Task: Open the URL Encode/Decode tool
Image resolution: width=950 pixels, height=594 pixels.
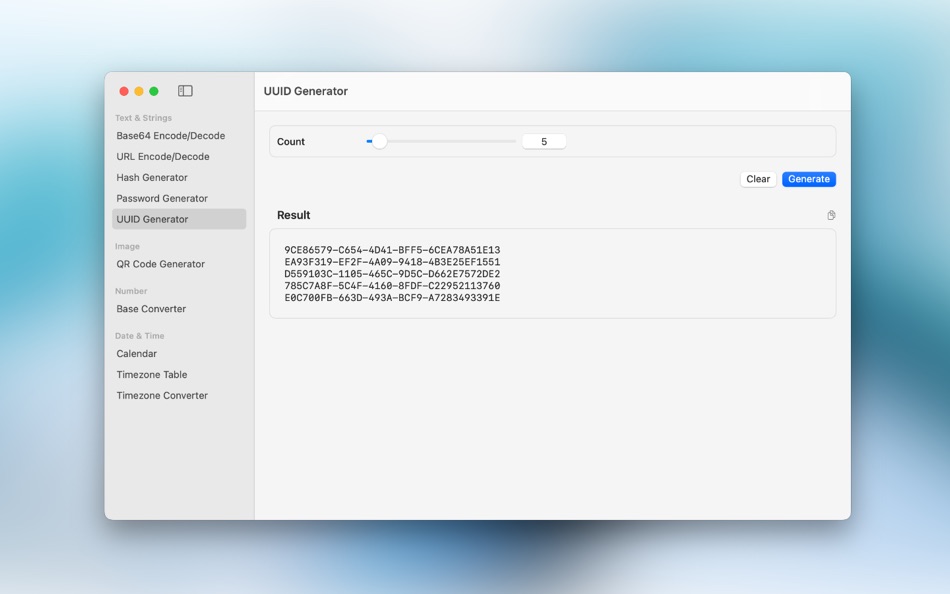Action: coord(160,156)
